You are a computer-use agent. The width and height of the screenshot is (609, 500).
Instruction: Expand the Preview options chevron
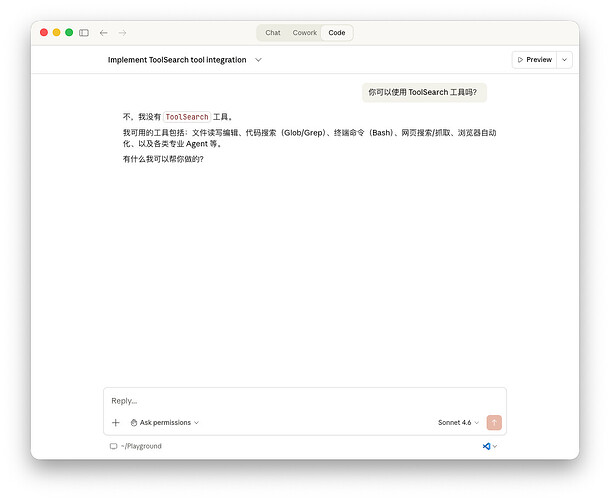(x=565, y=60)
